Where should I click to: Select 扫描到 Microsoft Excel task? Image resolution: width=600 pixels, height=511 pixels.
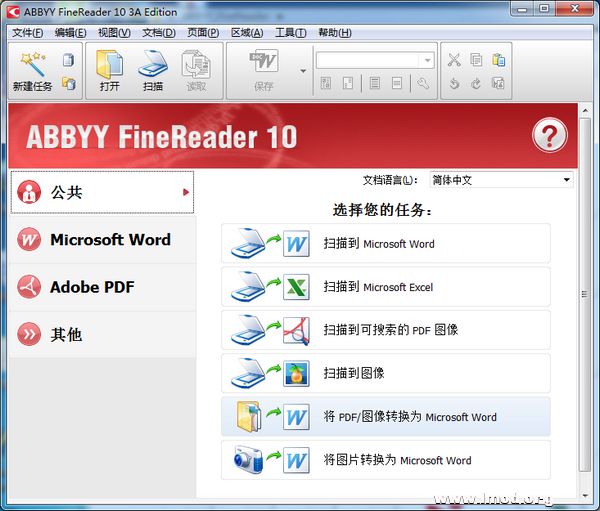point(385,287)
